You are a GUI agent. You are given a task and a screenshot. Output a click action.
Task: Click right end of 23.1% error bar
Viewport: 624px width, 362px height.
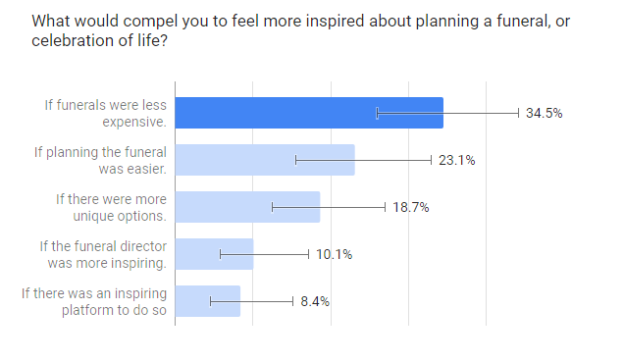tap(431, 160)
